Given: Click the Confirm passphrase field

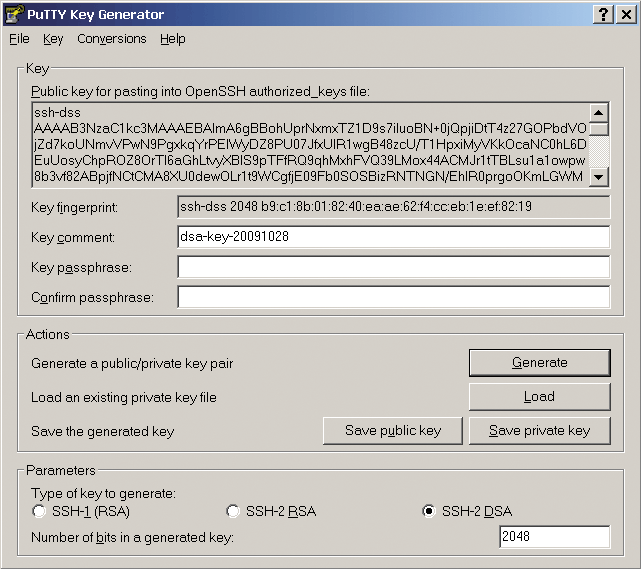Looking at the screenshot, I should [x=393, y=298].
